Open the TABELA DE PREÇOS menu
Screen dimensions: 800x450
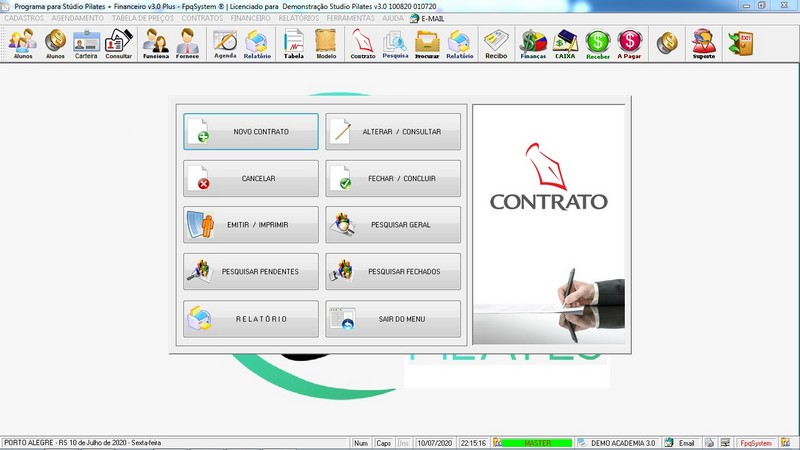point(143,18)
